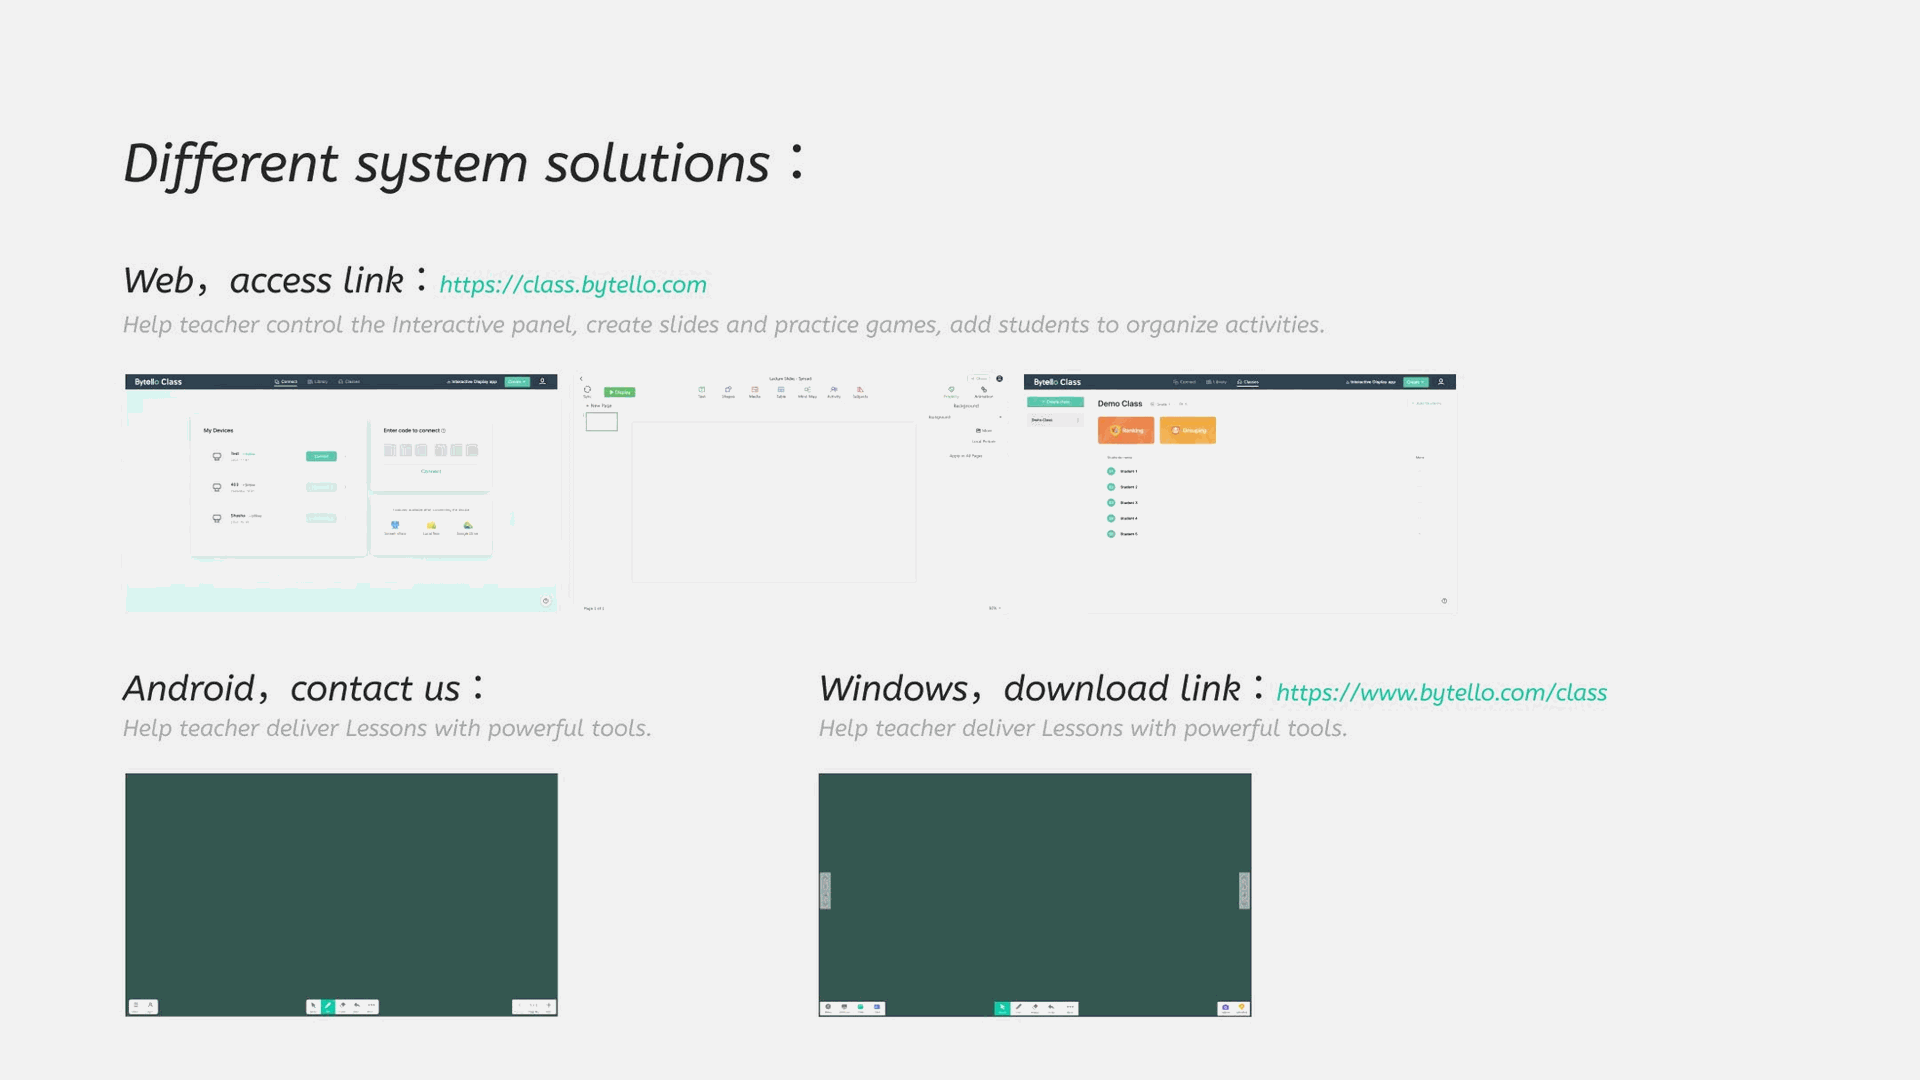Click the user profile icon in Classes screenshot
Image resolution: width=1920 pixels, height=1080 pixels.
pyautogui.click(x=1440, y=382)
